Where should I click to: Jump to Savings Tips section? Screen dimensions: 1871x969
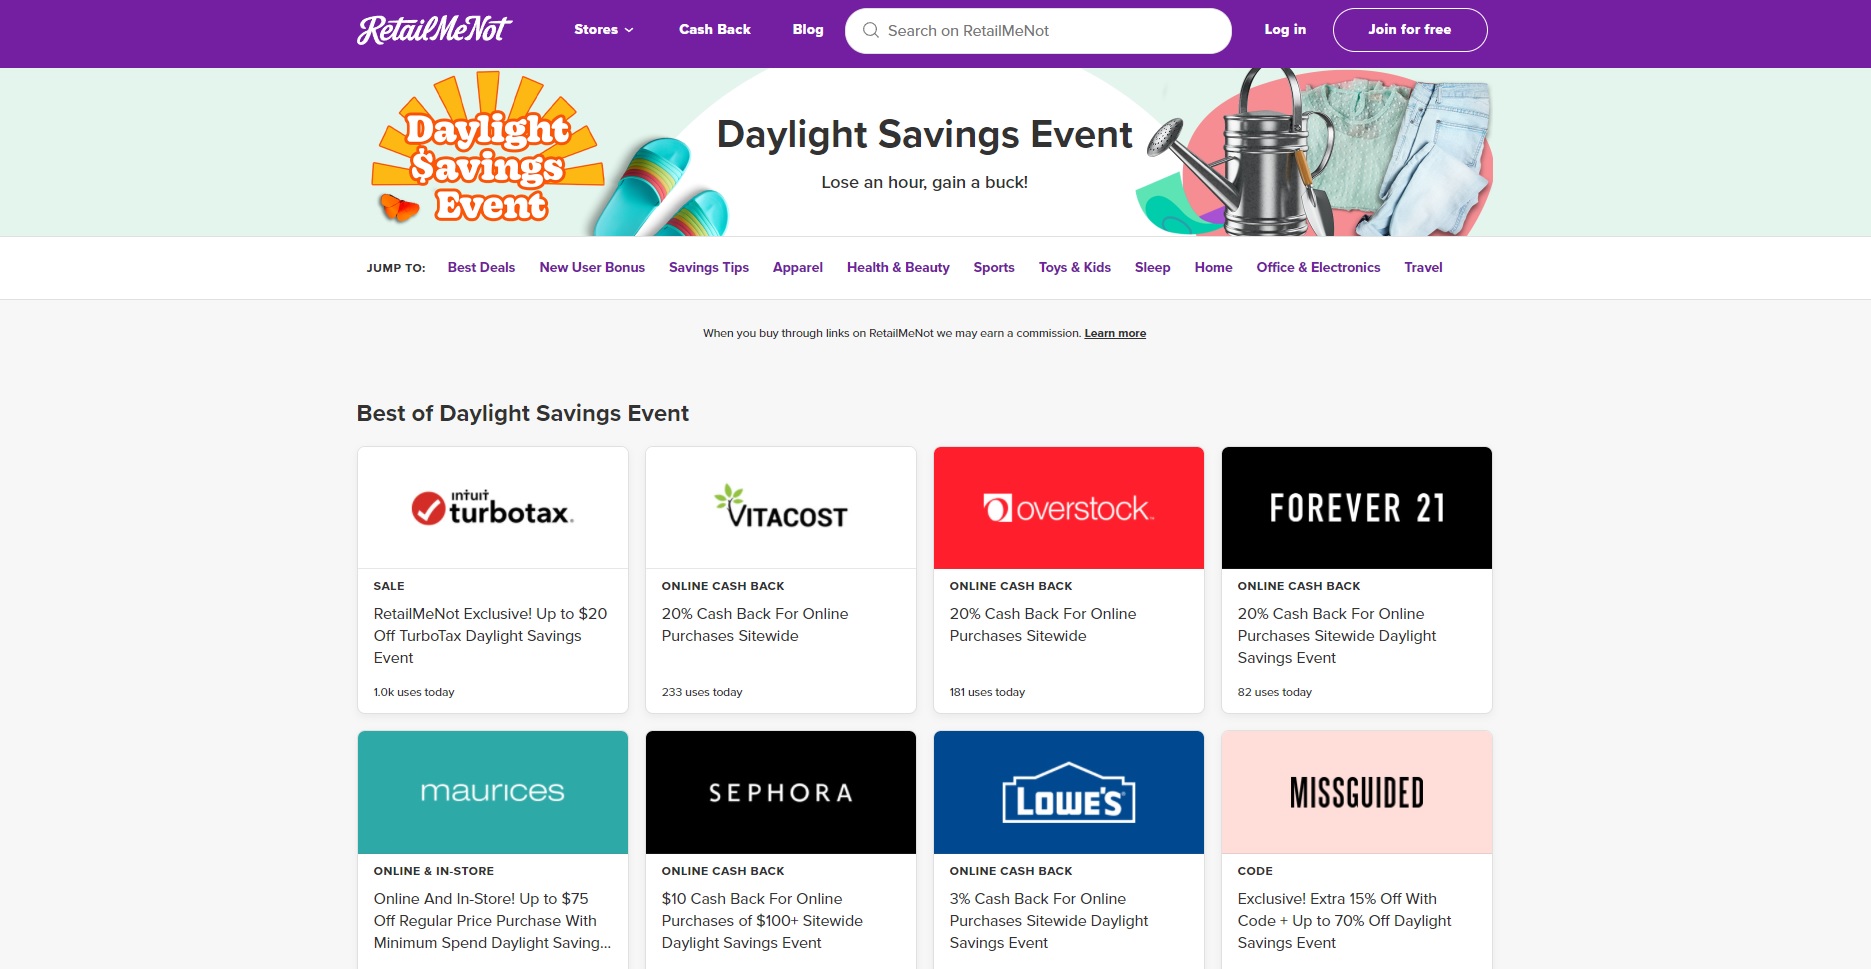click(x=709, y=267)
